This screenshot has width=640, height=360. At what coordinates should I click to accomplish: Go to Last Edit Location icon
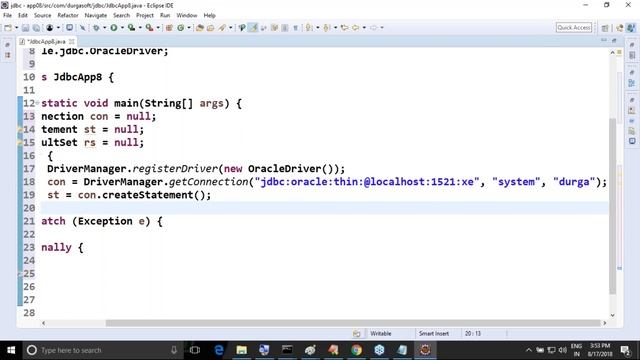click(344, 28)
